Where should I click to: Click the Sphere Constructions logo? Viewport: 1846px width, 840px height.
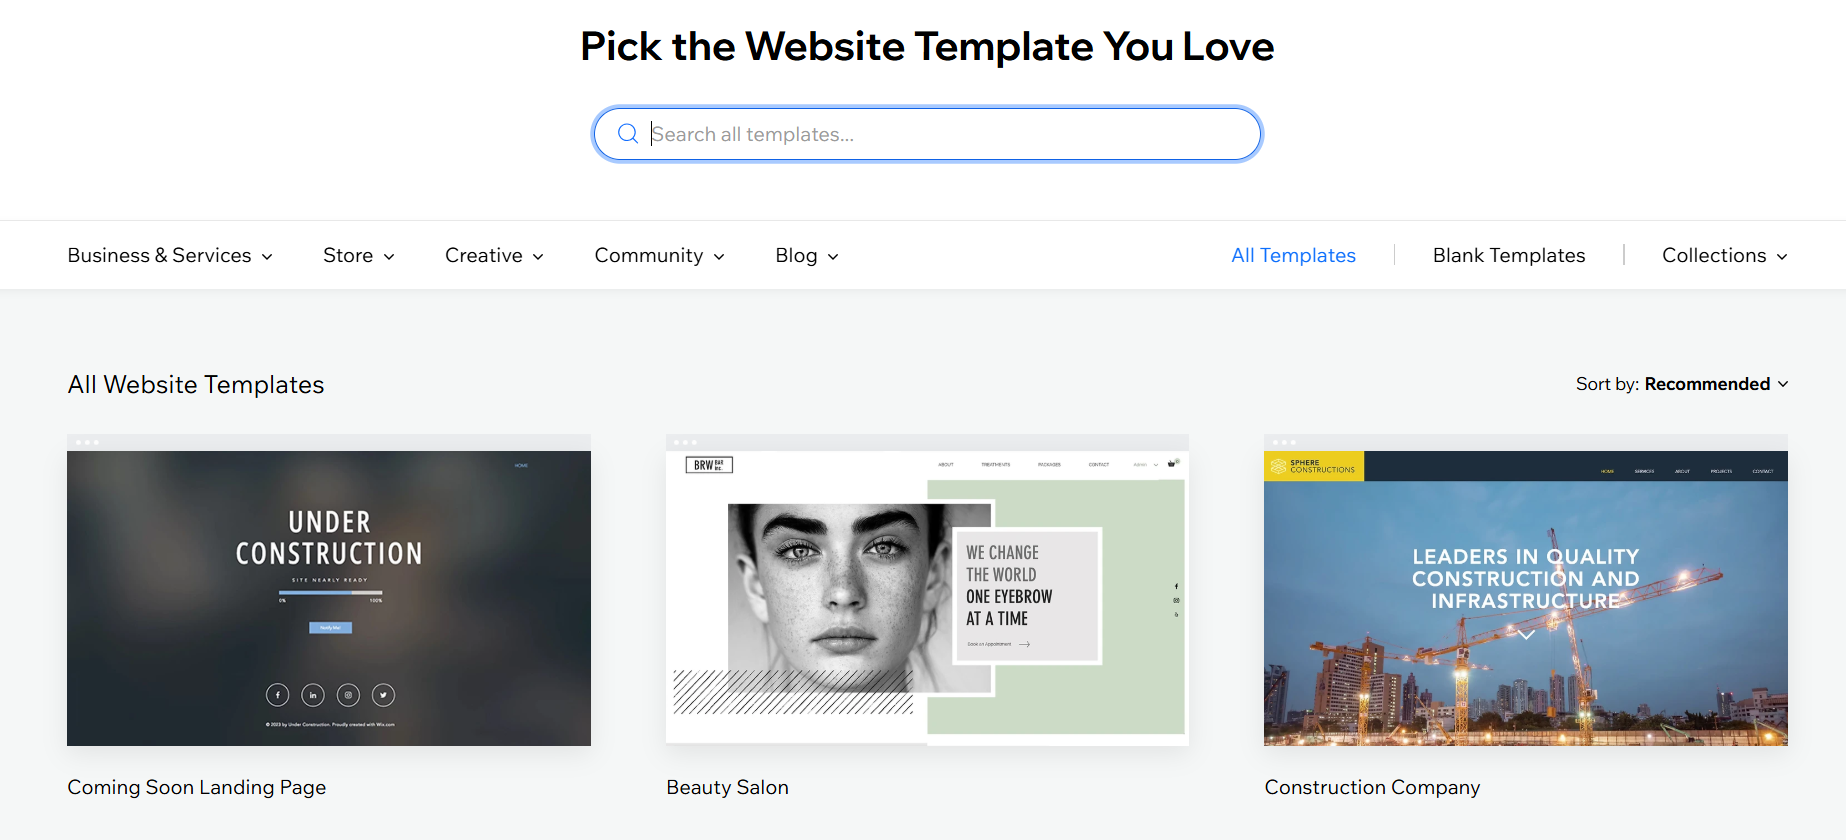(1313, 466)
